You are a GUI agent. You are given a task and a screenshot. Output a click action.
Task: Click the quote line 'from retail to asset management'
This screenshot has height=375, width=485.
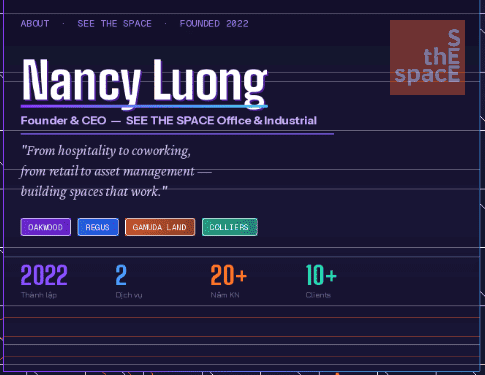[x=116, y=171]
